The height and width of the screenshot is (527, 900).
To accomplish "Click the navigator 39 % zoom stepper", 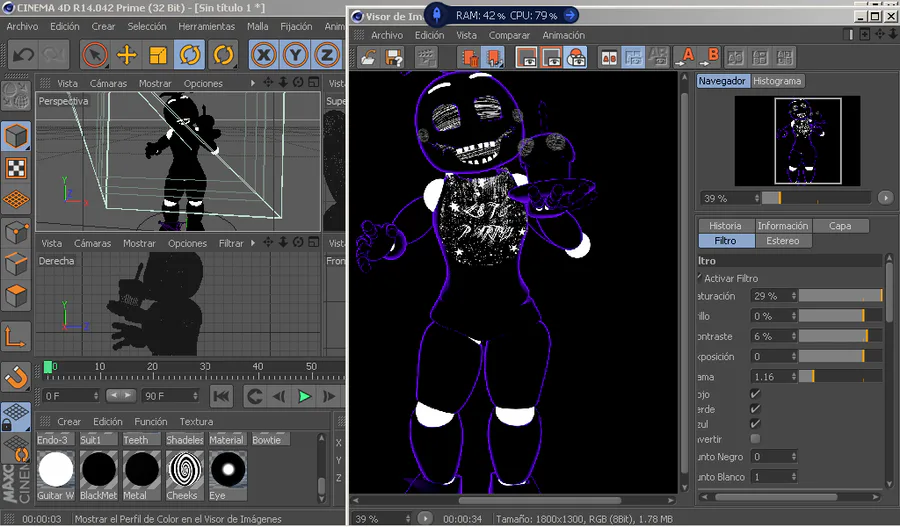I will click(x=757, y=198).
